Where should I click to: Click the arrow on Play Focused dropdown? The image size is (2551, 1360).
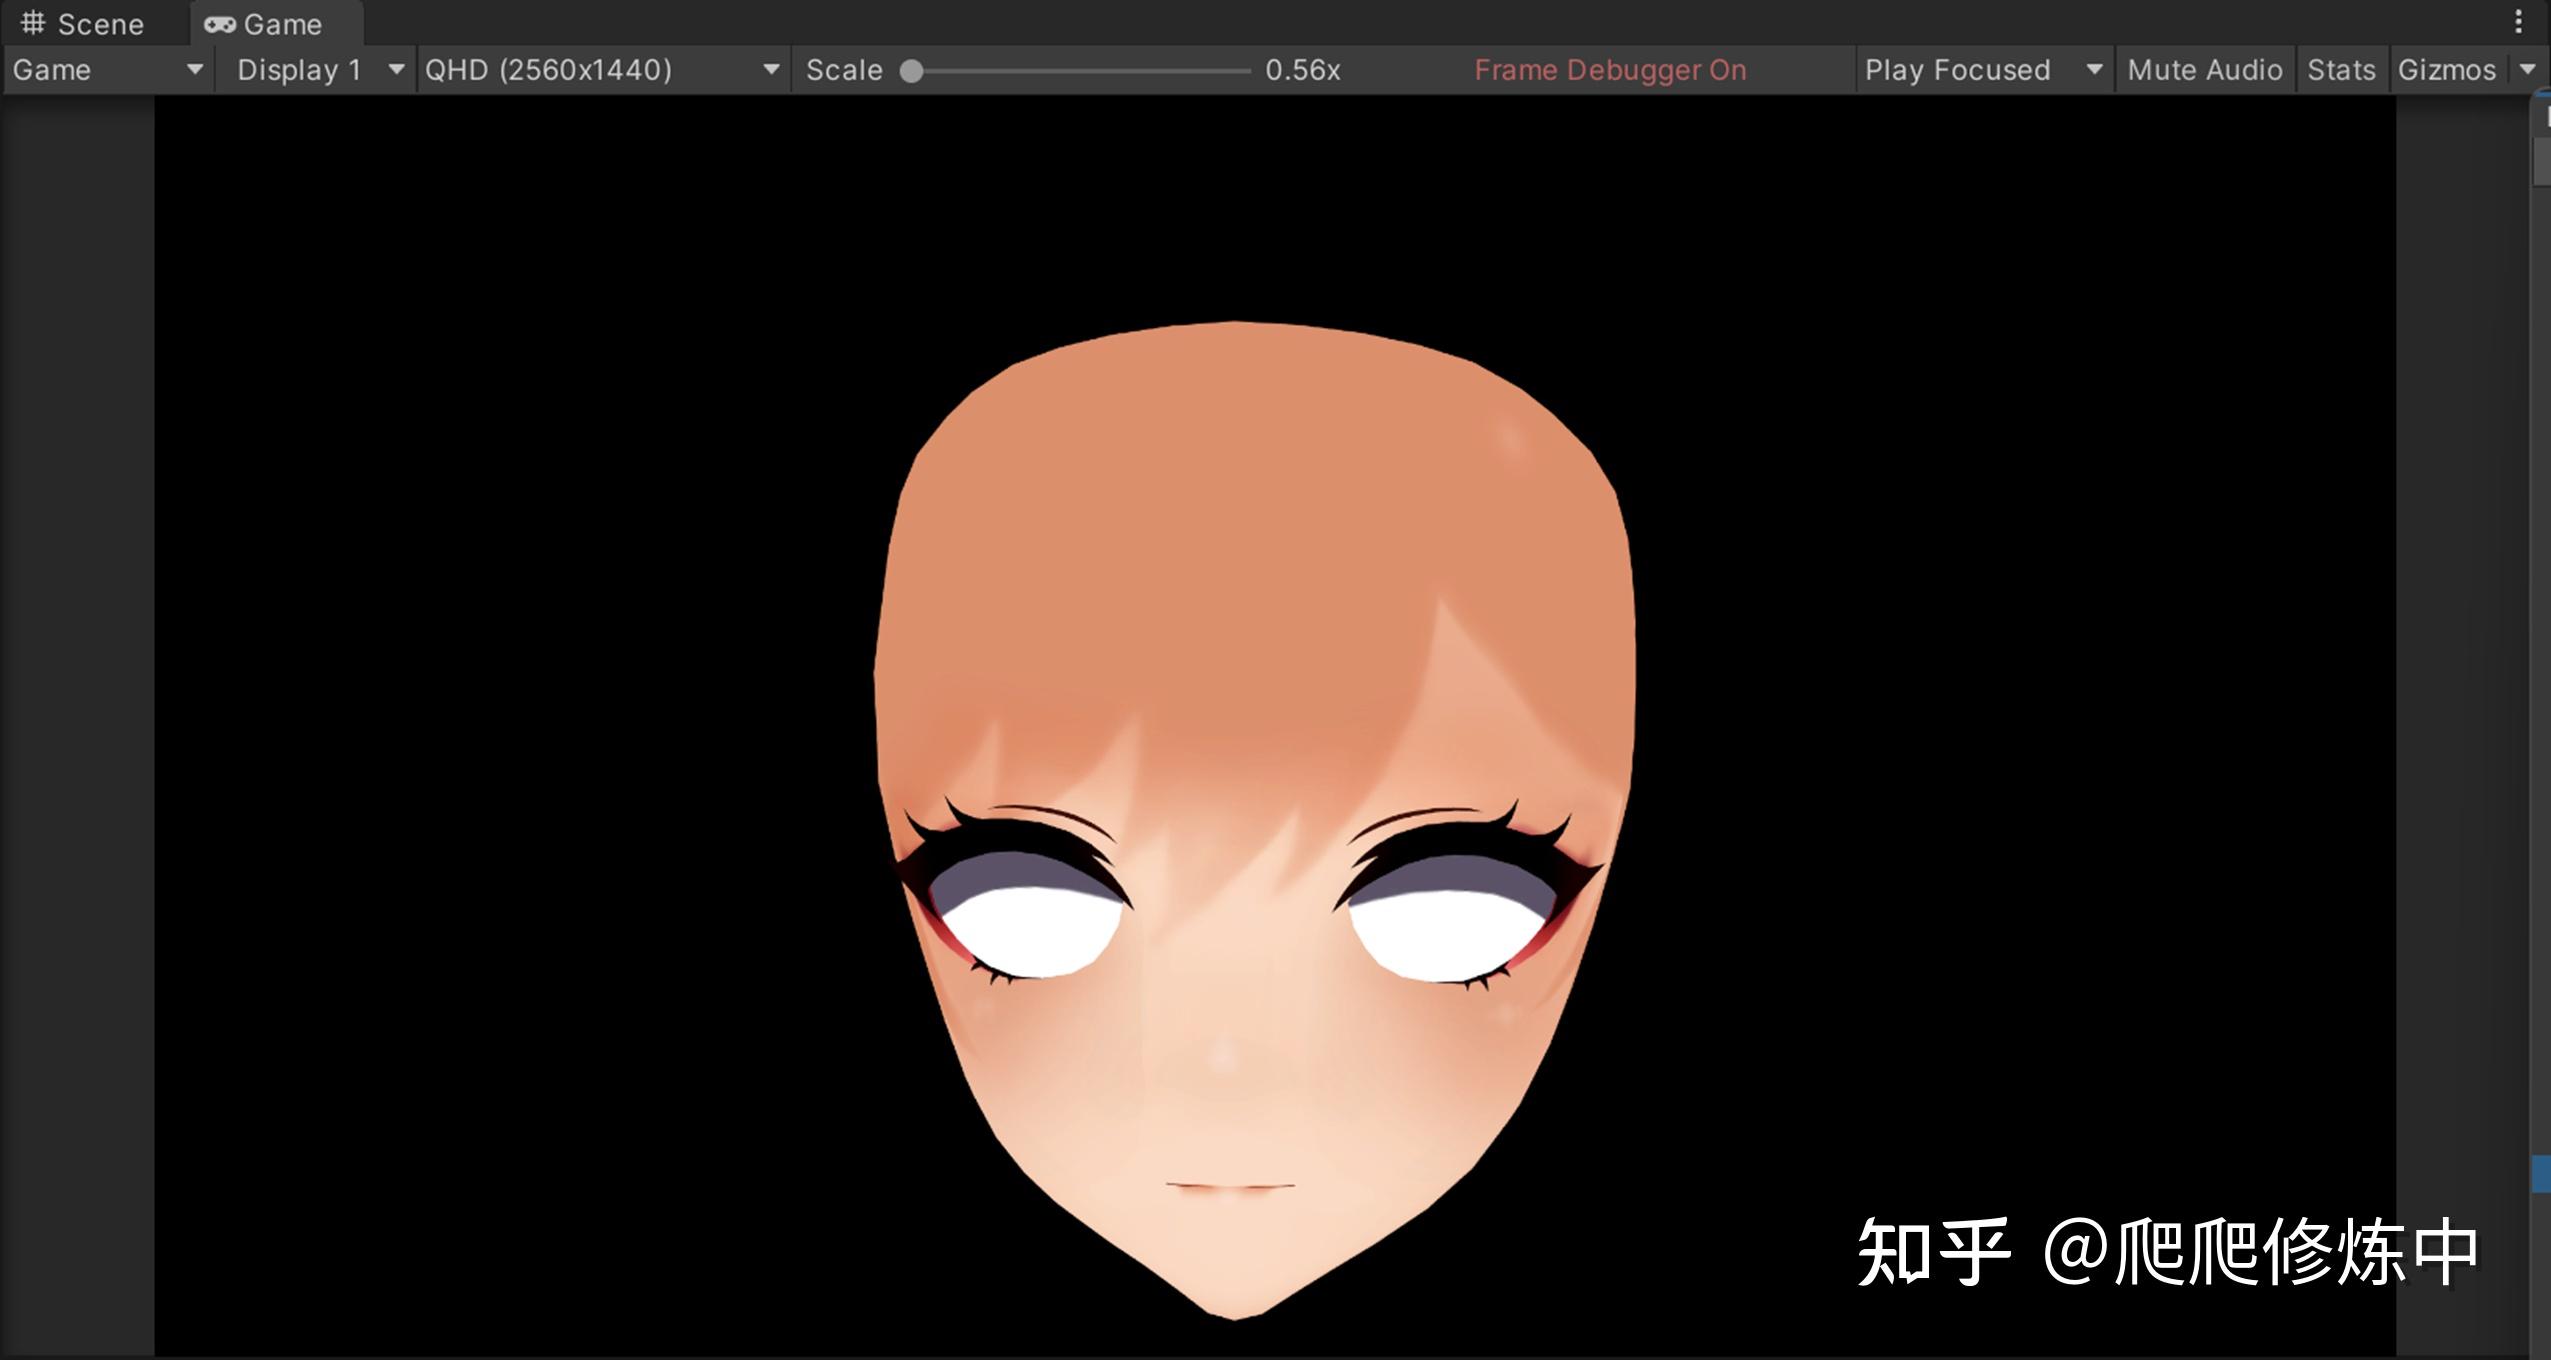pos(2093,70)
